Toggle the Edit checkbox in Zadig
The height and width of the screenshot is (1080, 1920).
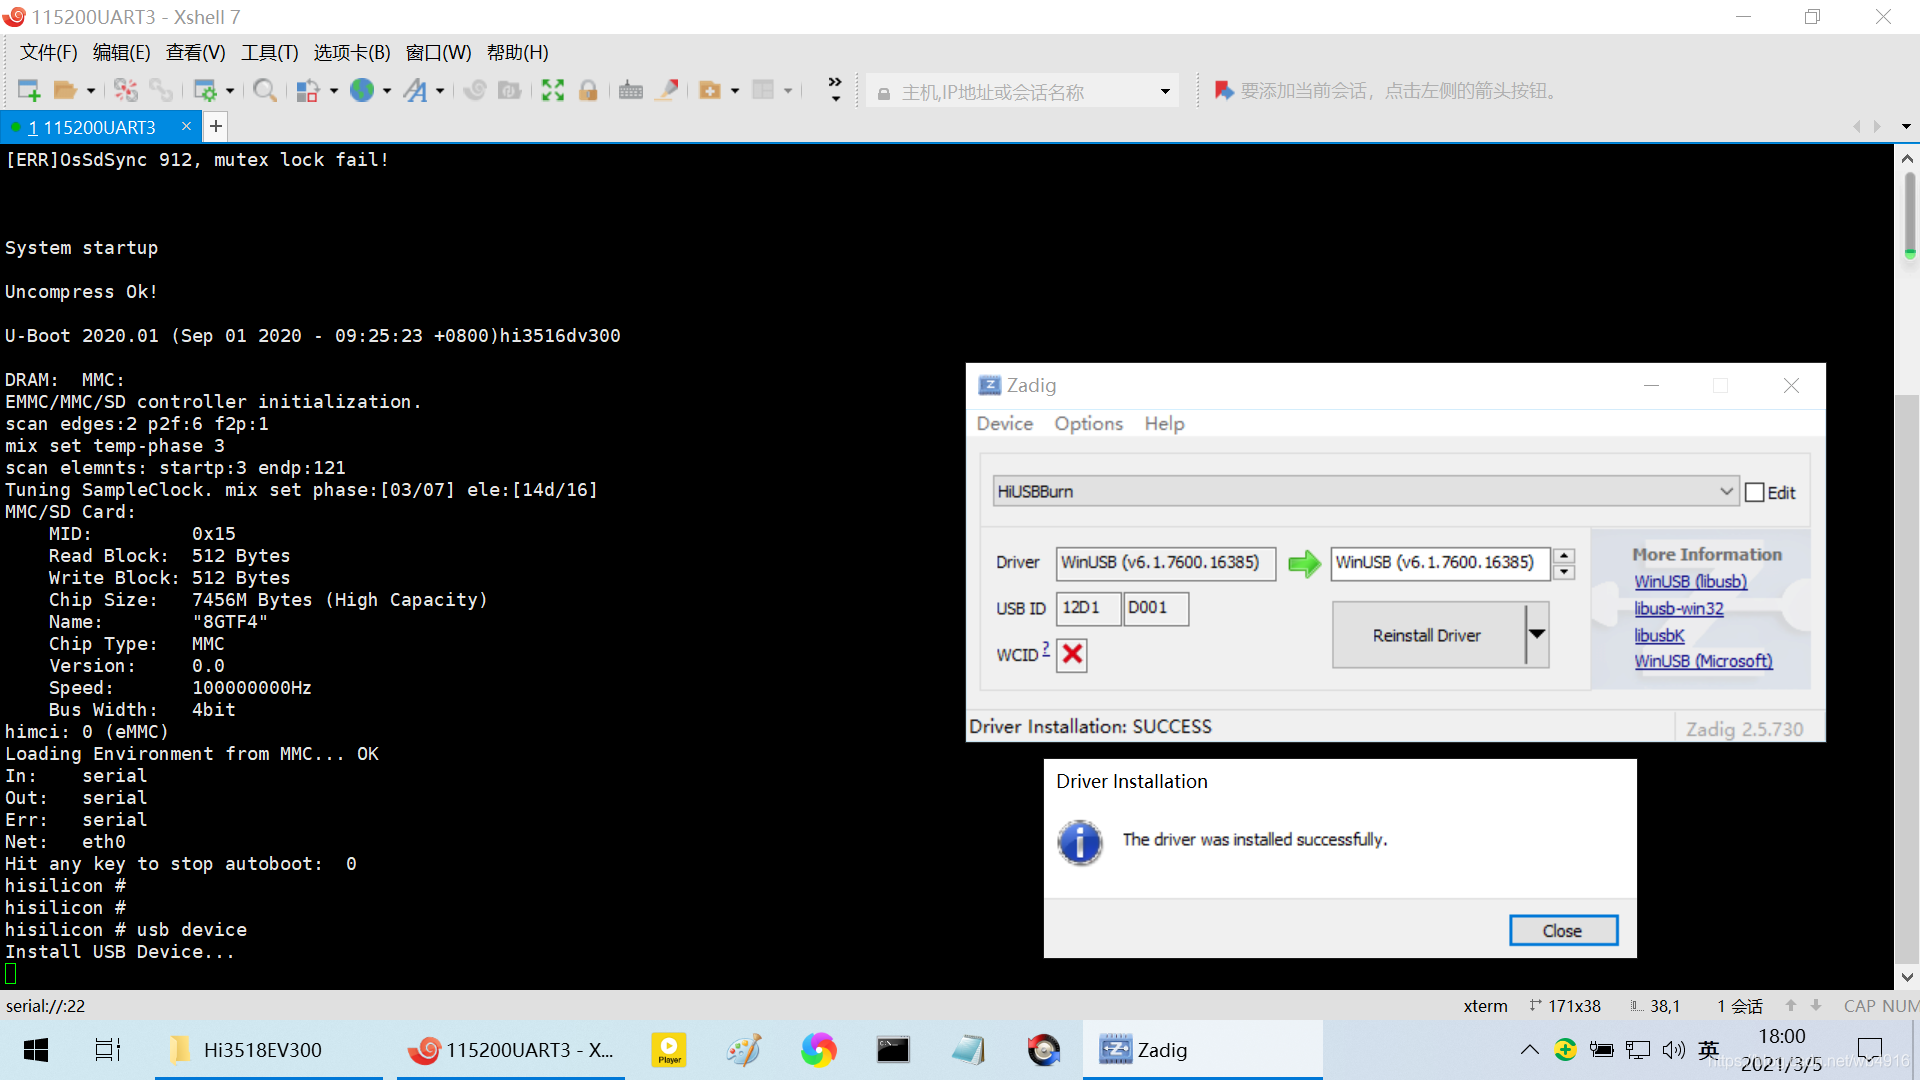click(x=1754, y=492)
